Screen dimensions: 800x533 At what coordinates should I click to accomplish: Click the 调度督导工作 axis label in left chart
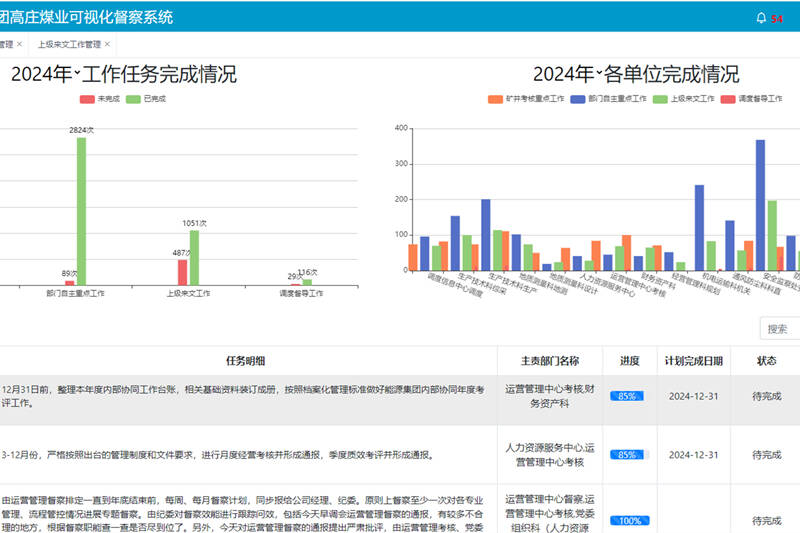click(x=302, y=293)
